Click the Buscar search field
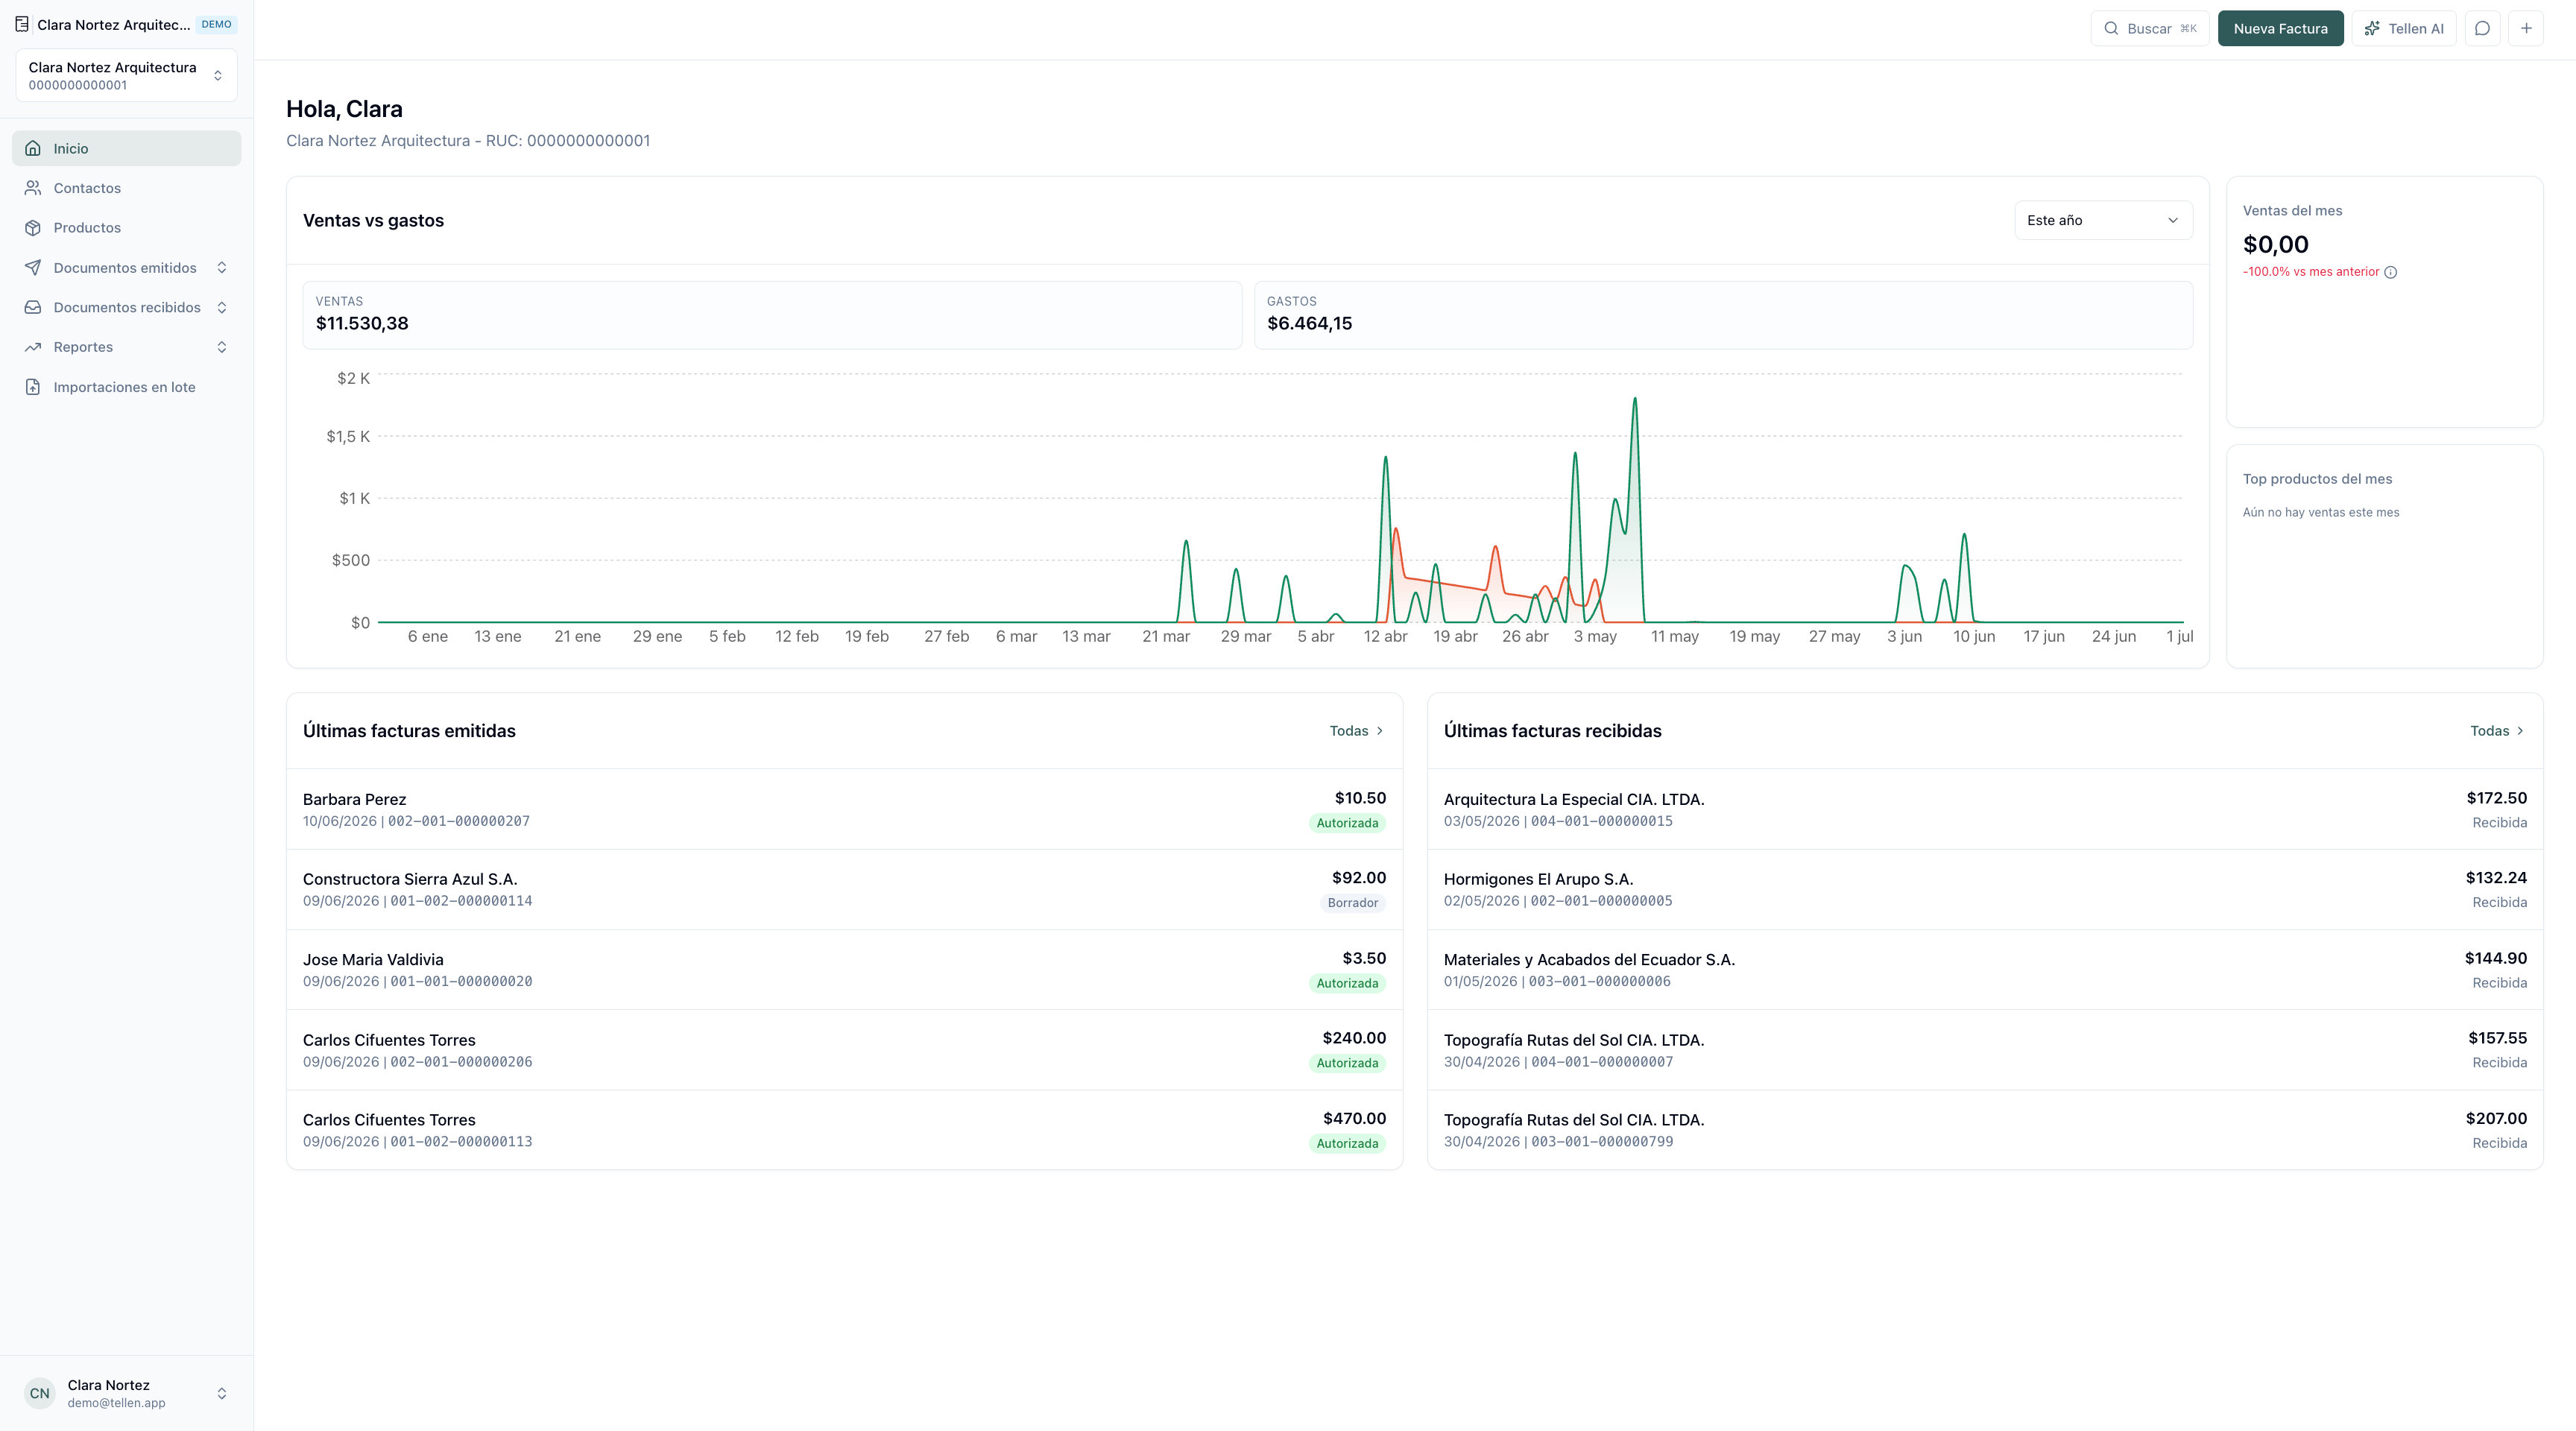Image resolution: width=2576 pixels, height=1431 pixels. (x=2149, y=28)
